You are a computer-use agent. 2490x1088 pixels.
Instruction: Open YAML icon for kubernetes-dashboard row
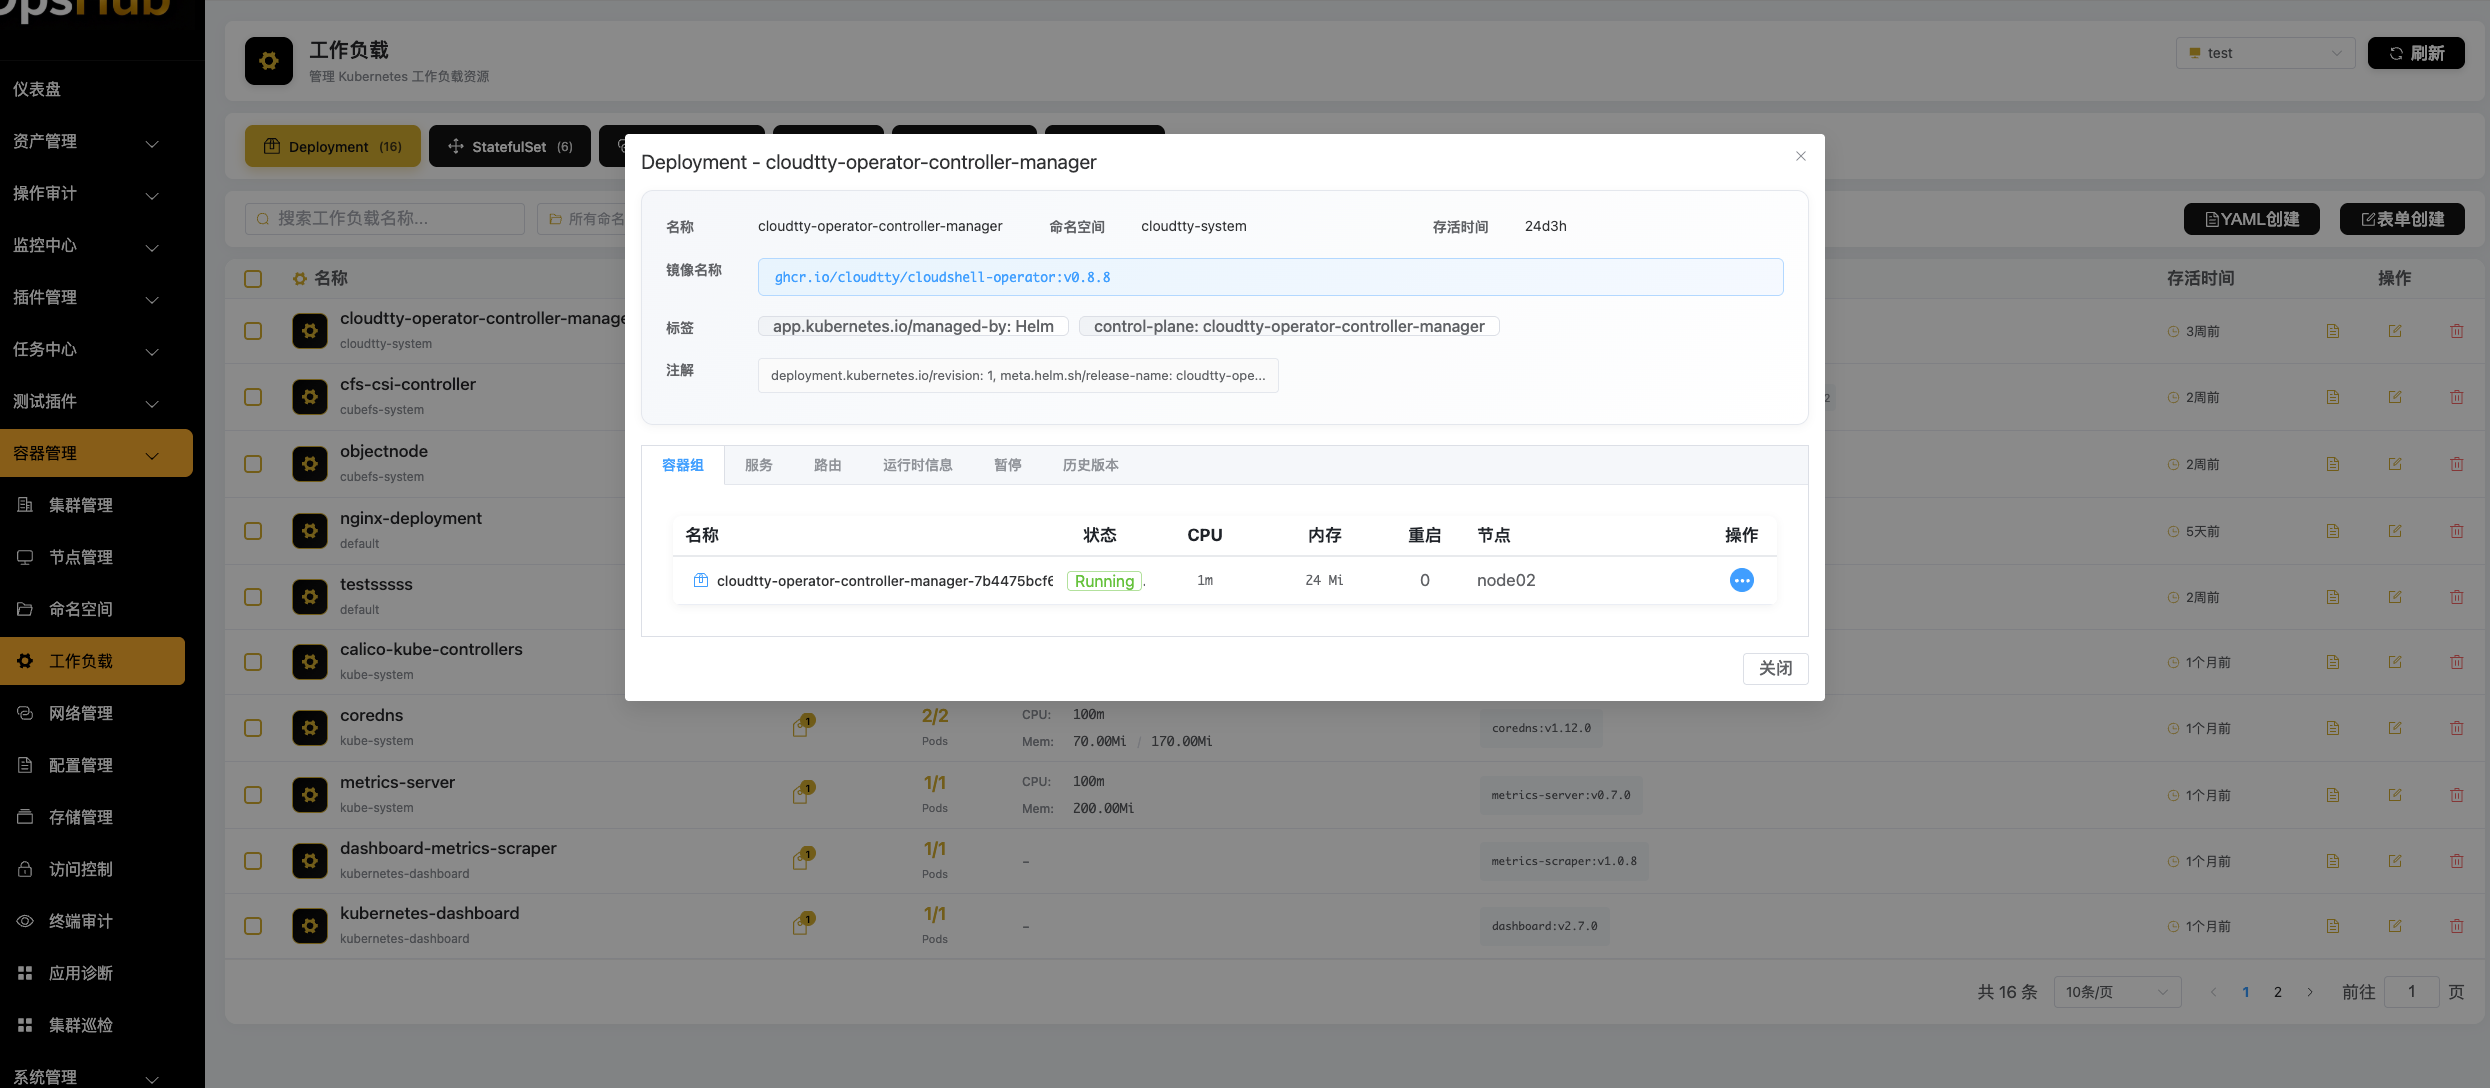(2332, 926)
